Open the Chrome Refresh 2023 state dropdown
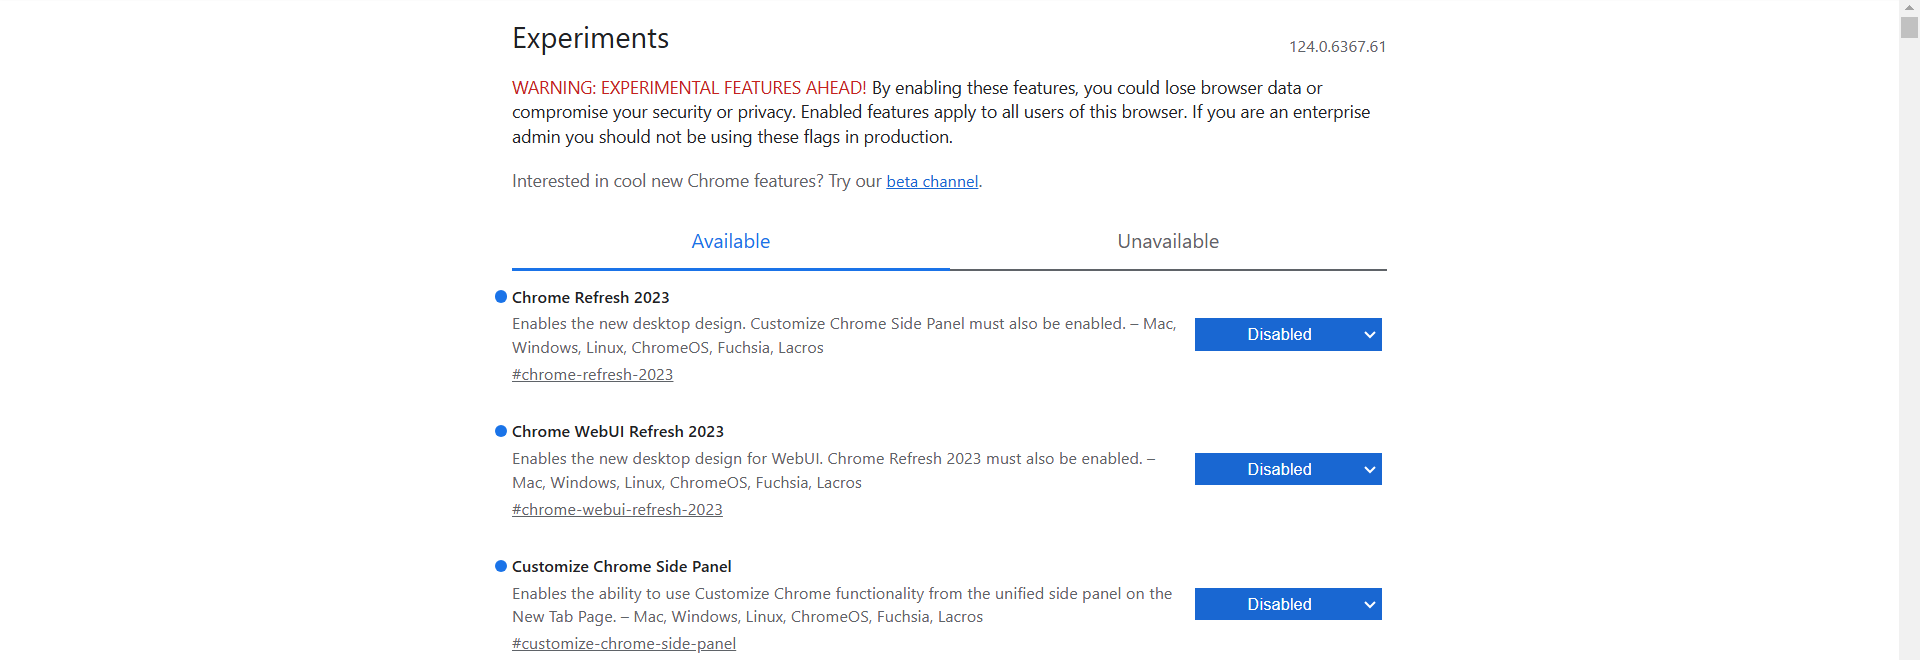 point(1287,335)
